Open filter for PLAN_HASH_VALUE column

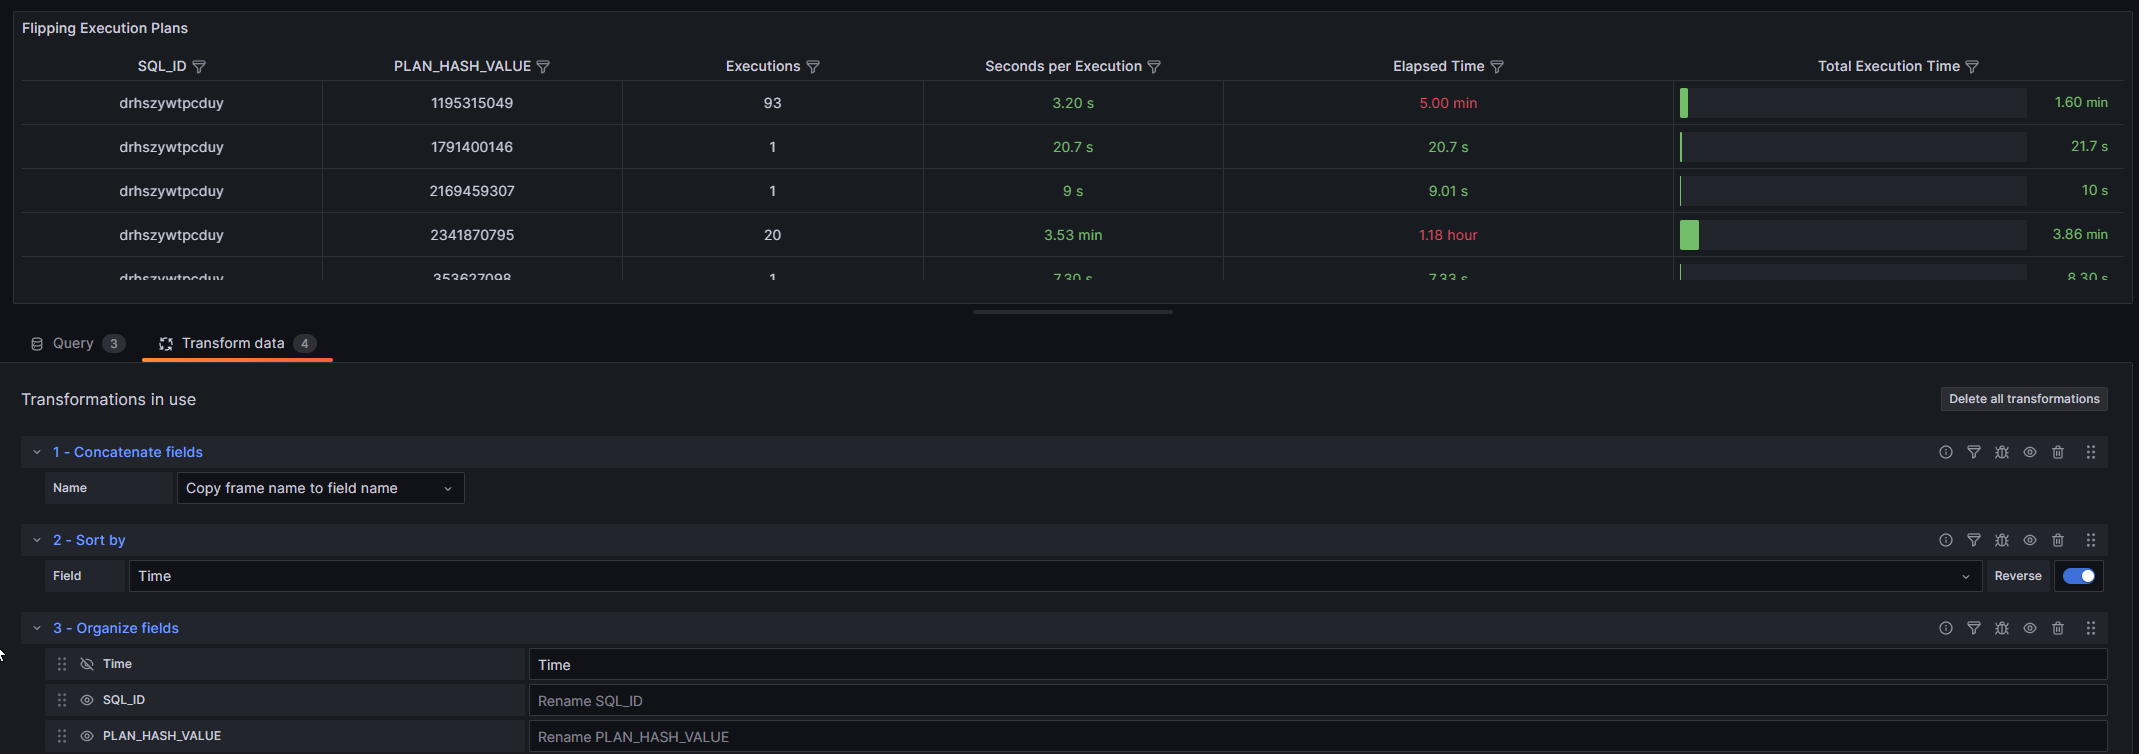pyautogui.click(x=543, y=67)
